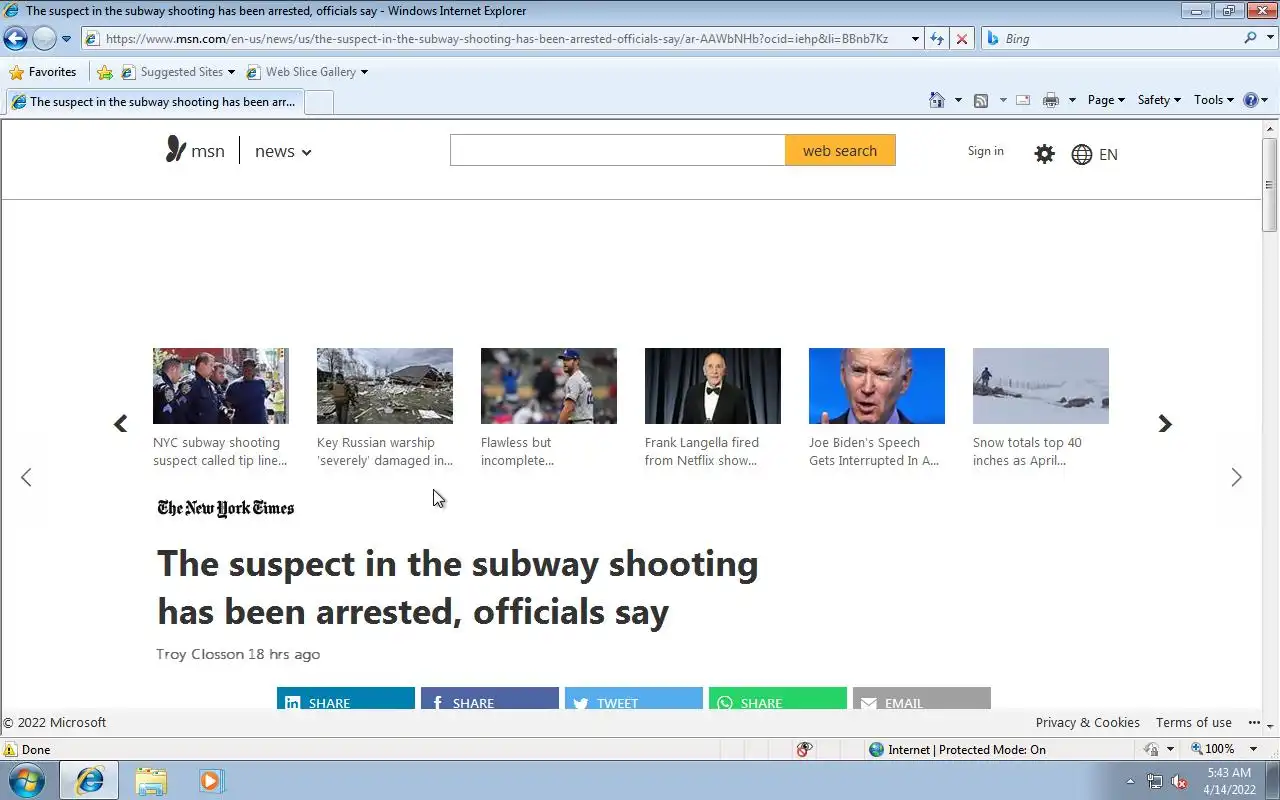The width and height of the screenshot is (1280, 800).
Task: Click the magnifier search icon in Bing box
Action: 1250,38
